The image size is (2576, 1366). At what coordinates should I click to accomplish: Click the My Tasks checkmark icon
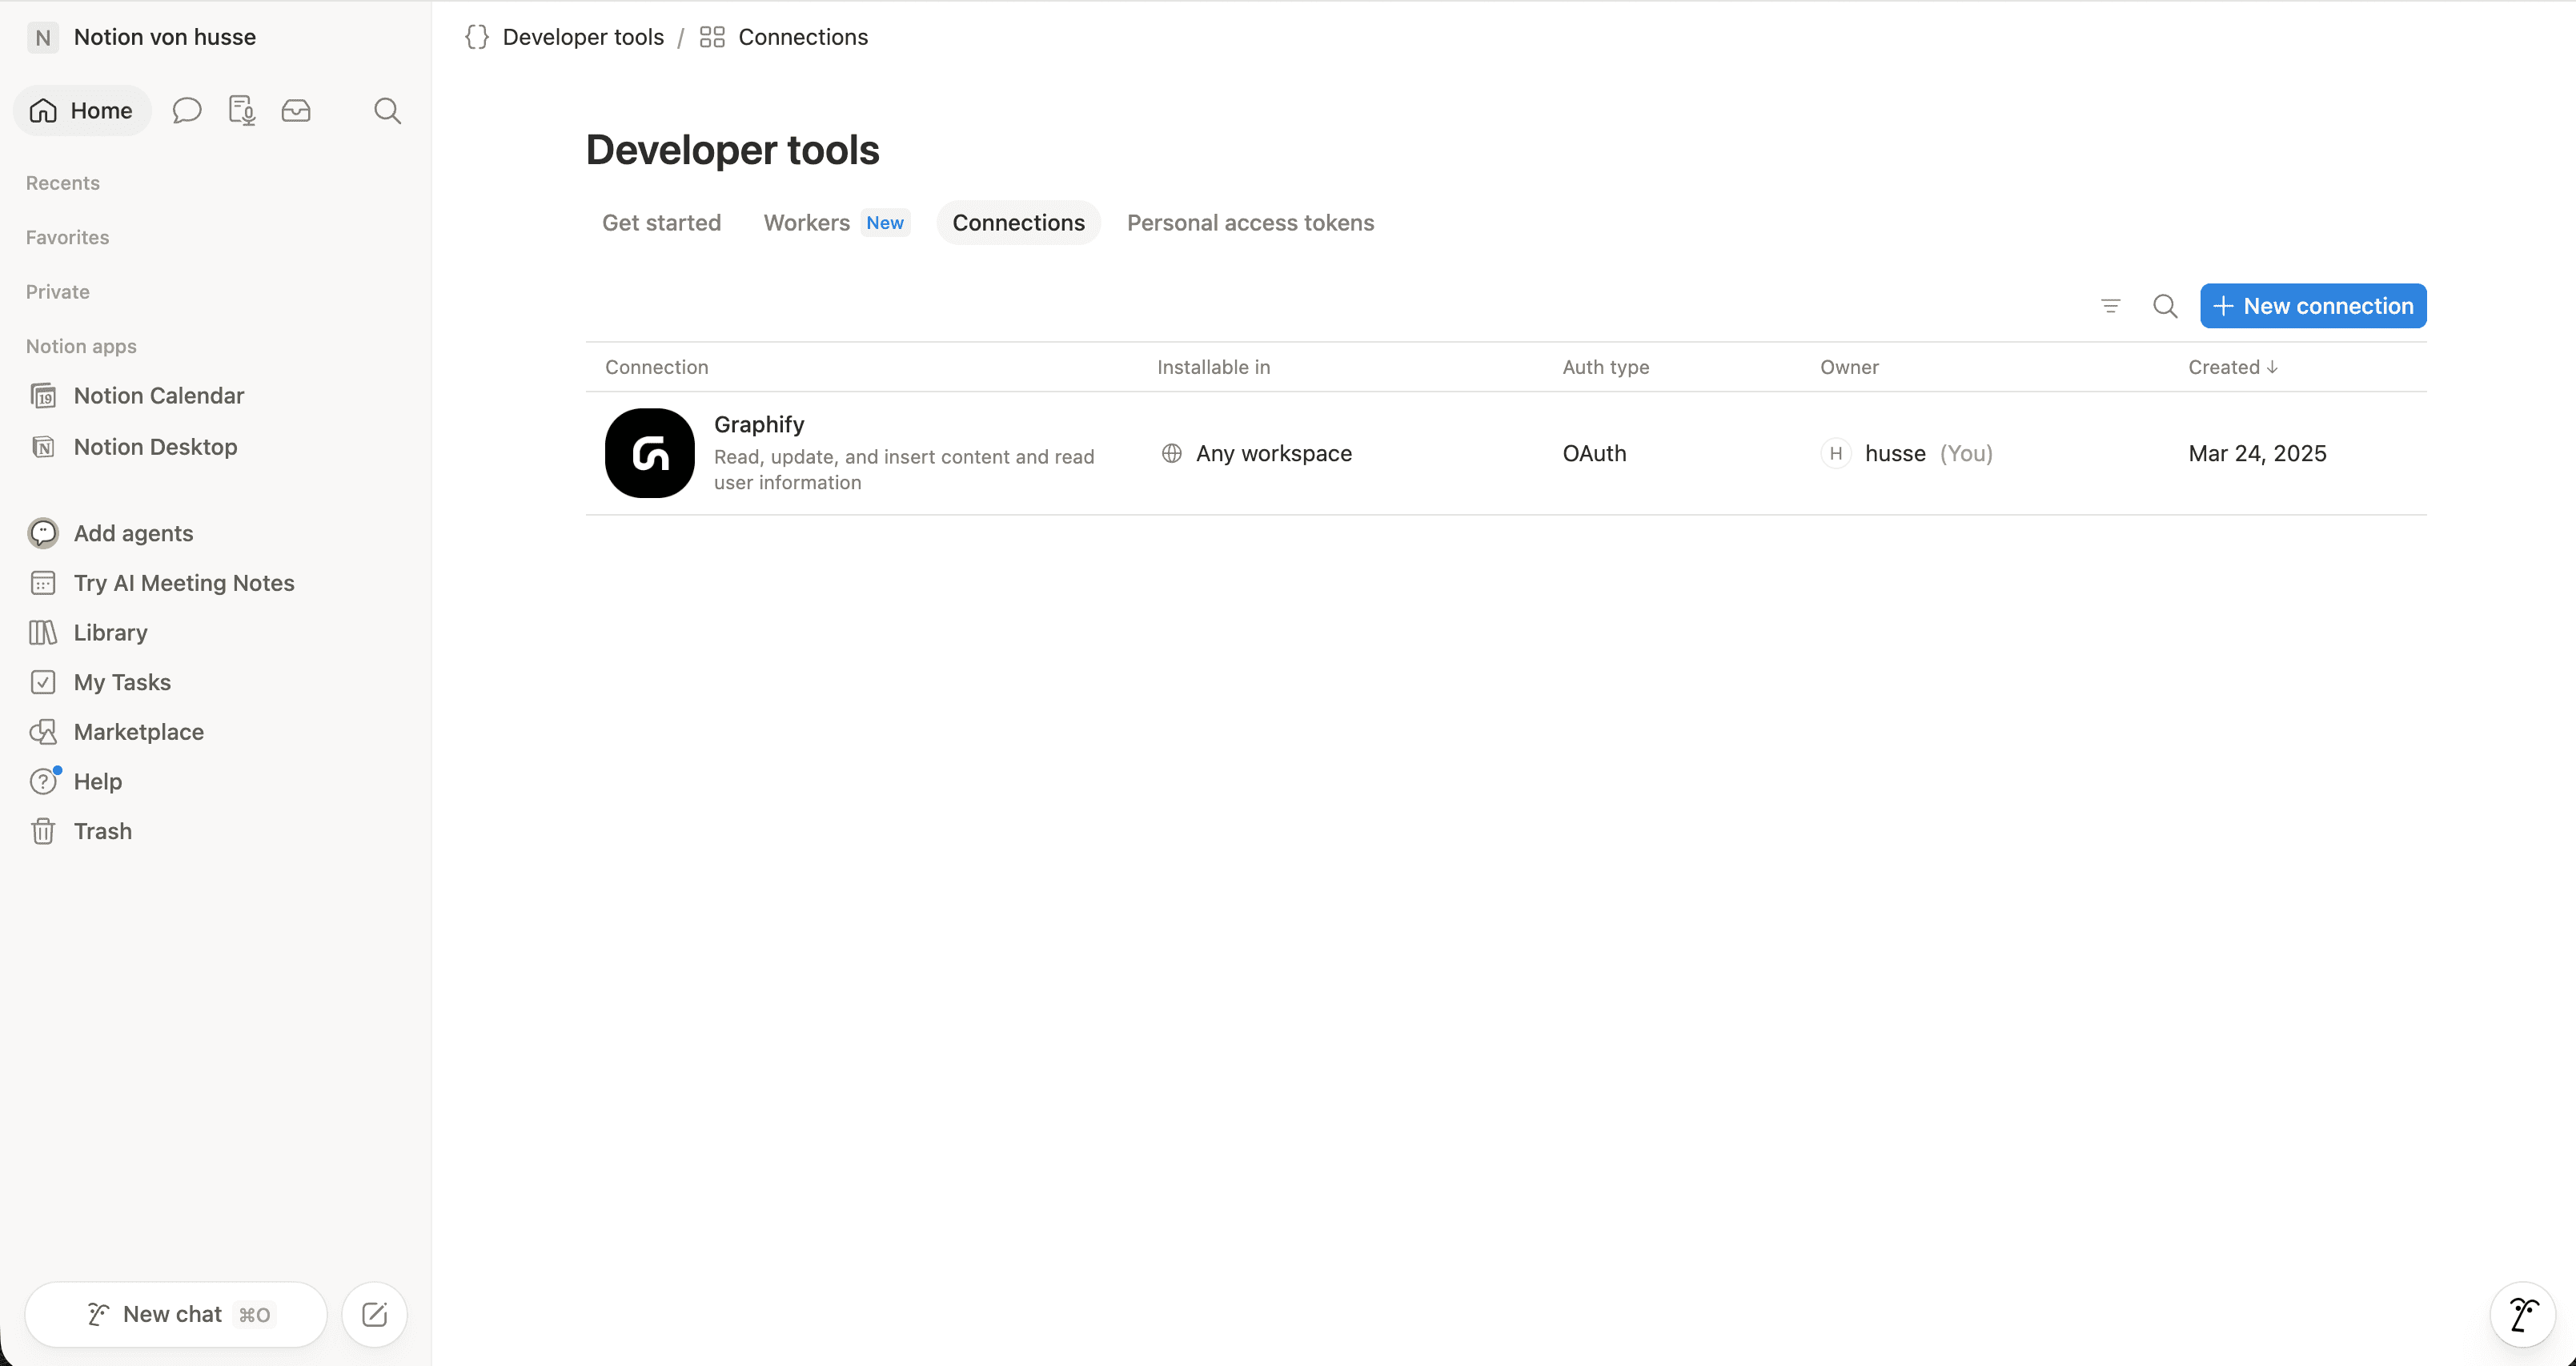[43, 682]
